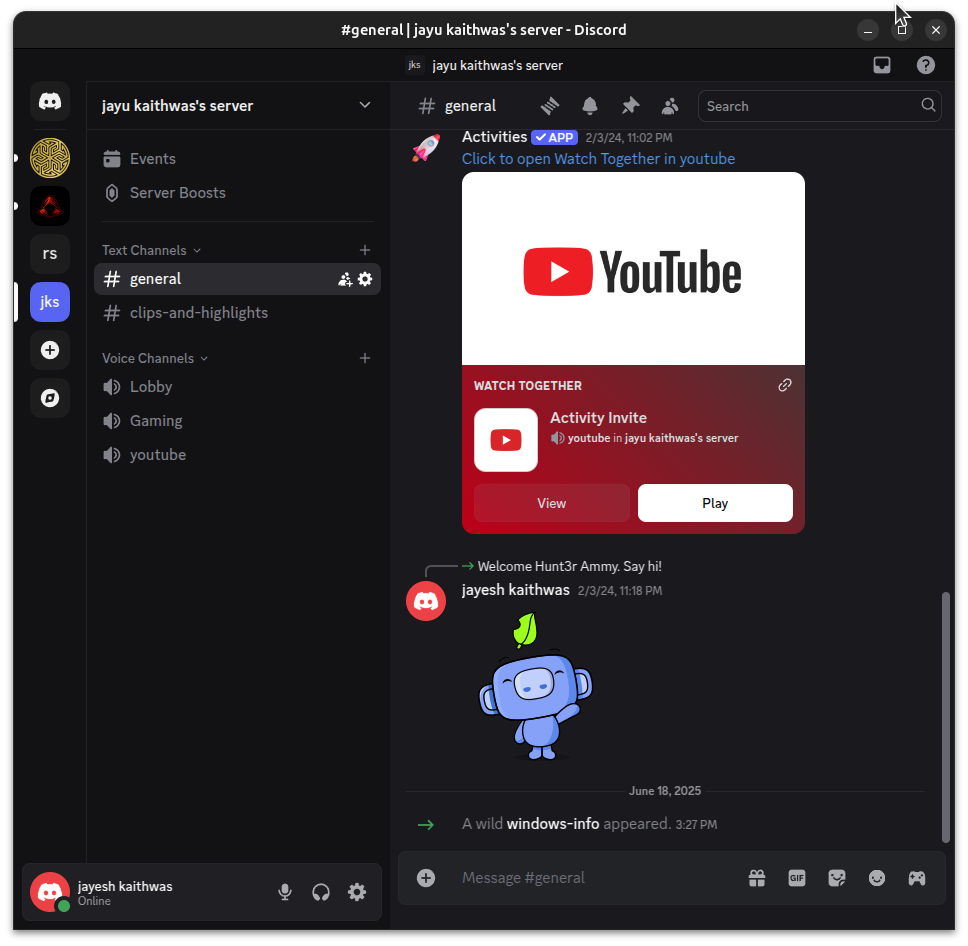This screenshot has width=968, height=946.
Task: Create invite for general channel
Action: [344, 280]
